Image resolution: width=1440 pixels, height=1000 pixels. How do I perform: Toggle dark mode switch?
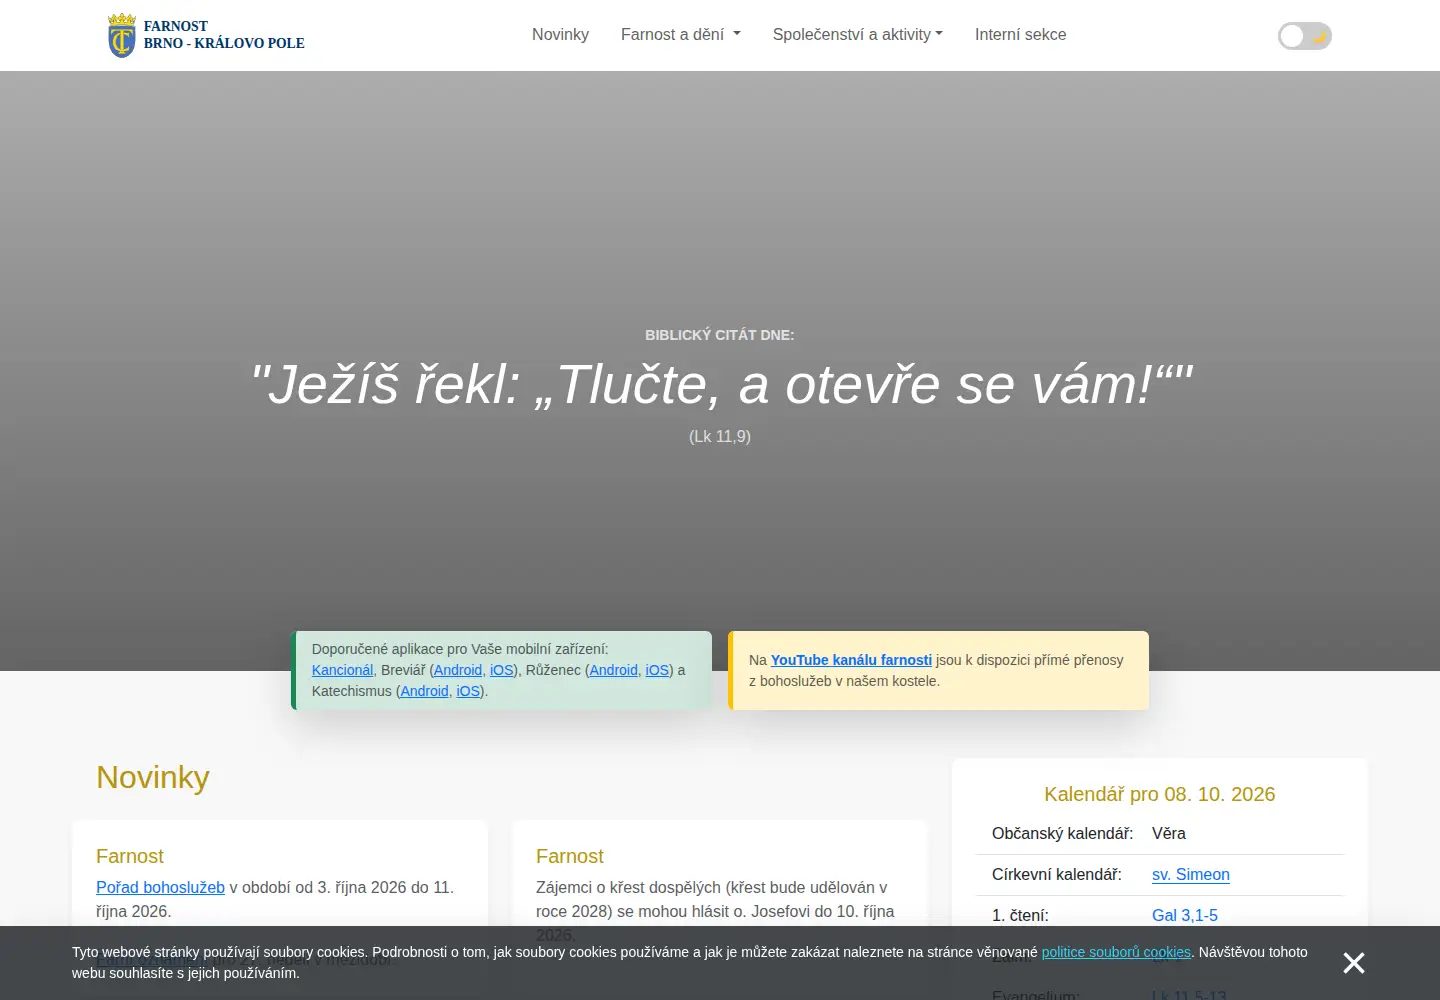pos(1305,36)
